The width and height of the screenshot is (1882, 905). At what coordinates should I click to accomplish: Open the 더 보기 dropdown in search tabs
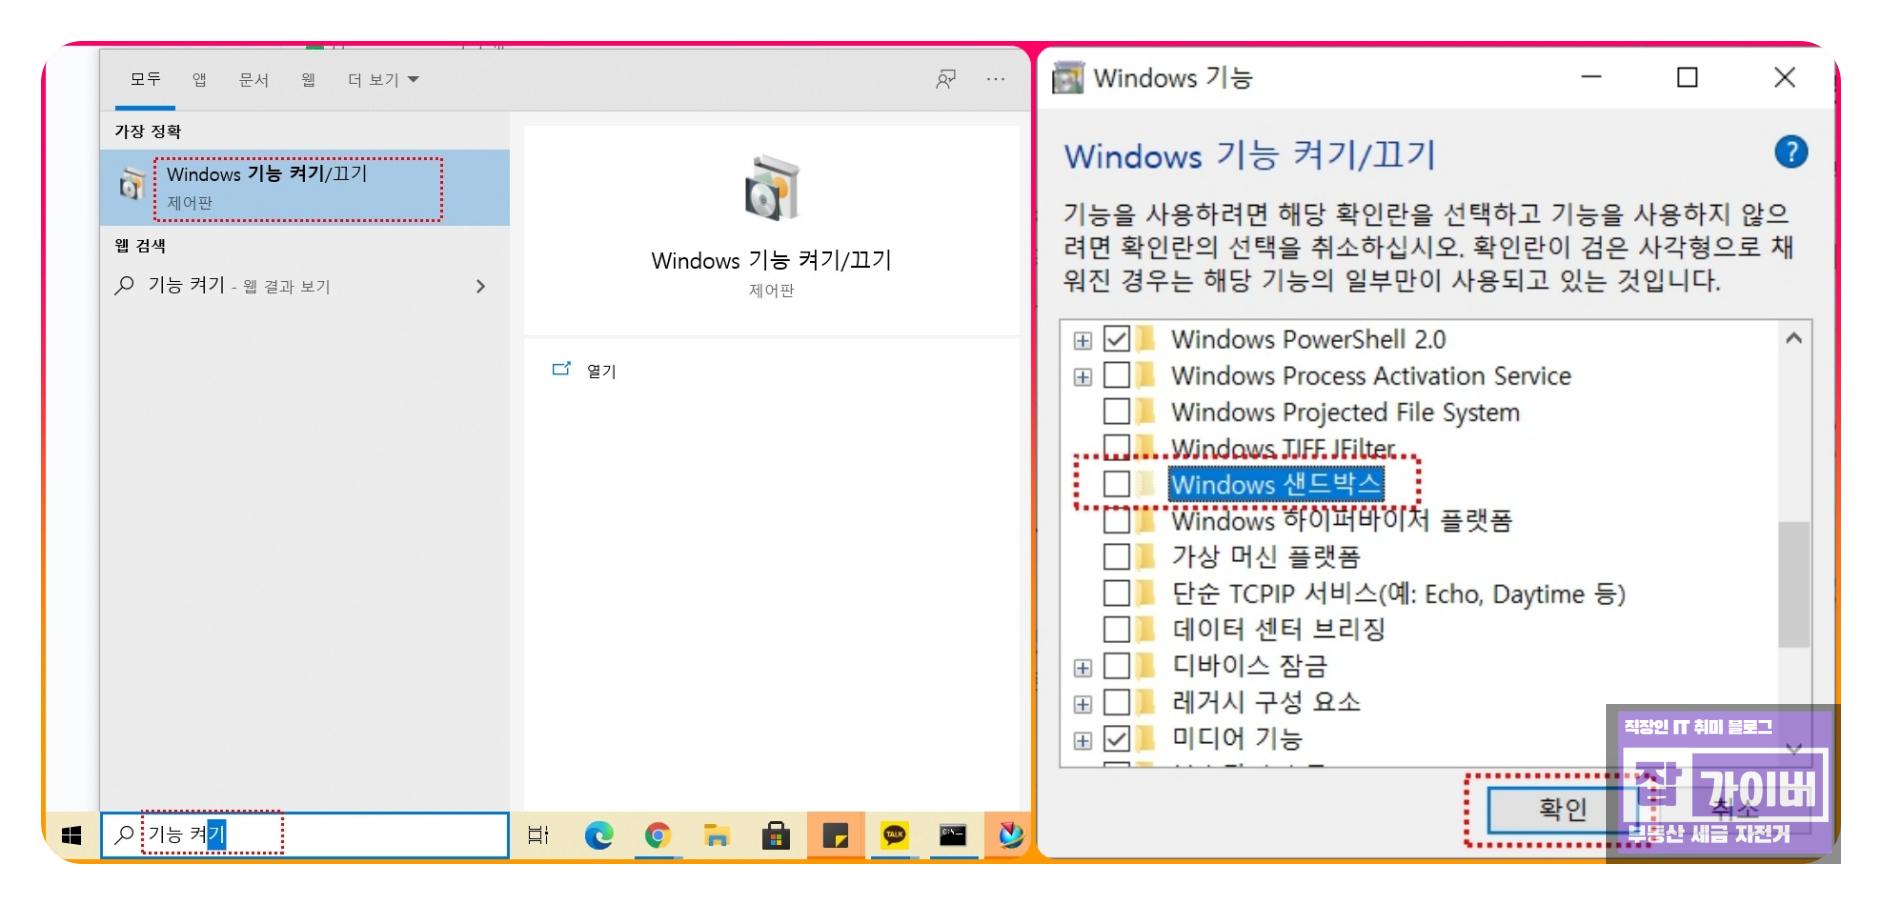(x=383, y=80)
